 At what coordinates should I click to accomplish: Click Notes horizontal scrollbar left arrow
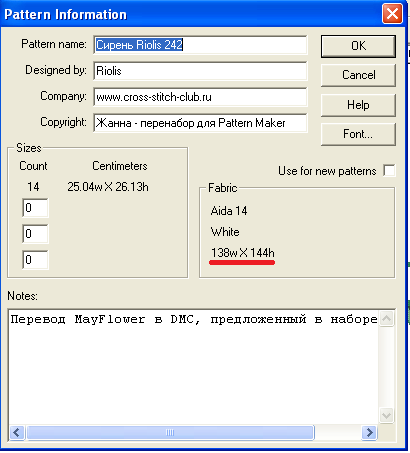point(17,433)
